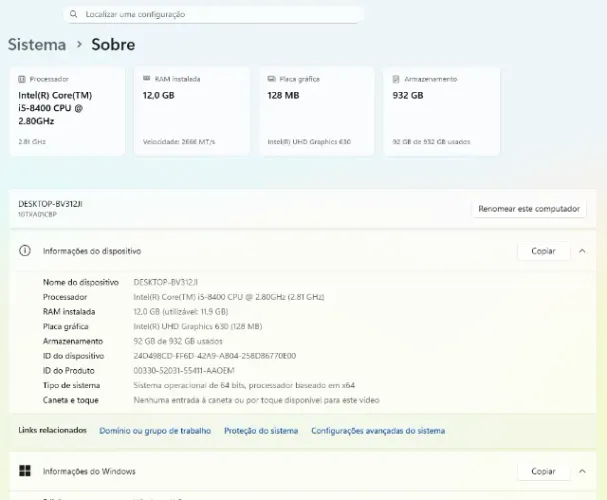607x500 pixels.
Task: Collapse the Informações do dispositivo section
Action: coord(582,251)
